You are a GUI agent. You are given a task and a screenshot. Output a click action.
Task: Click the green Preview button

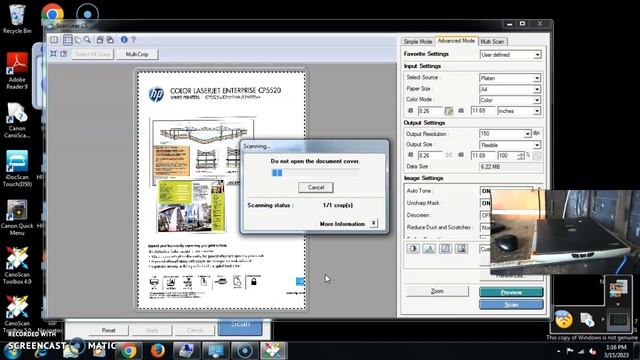pos(511,292)
